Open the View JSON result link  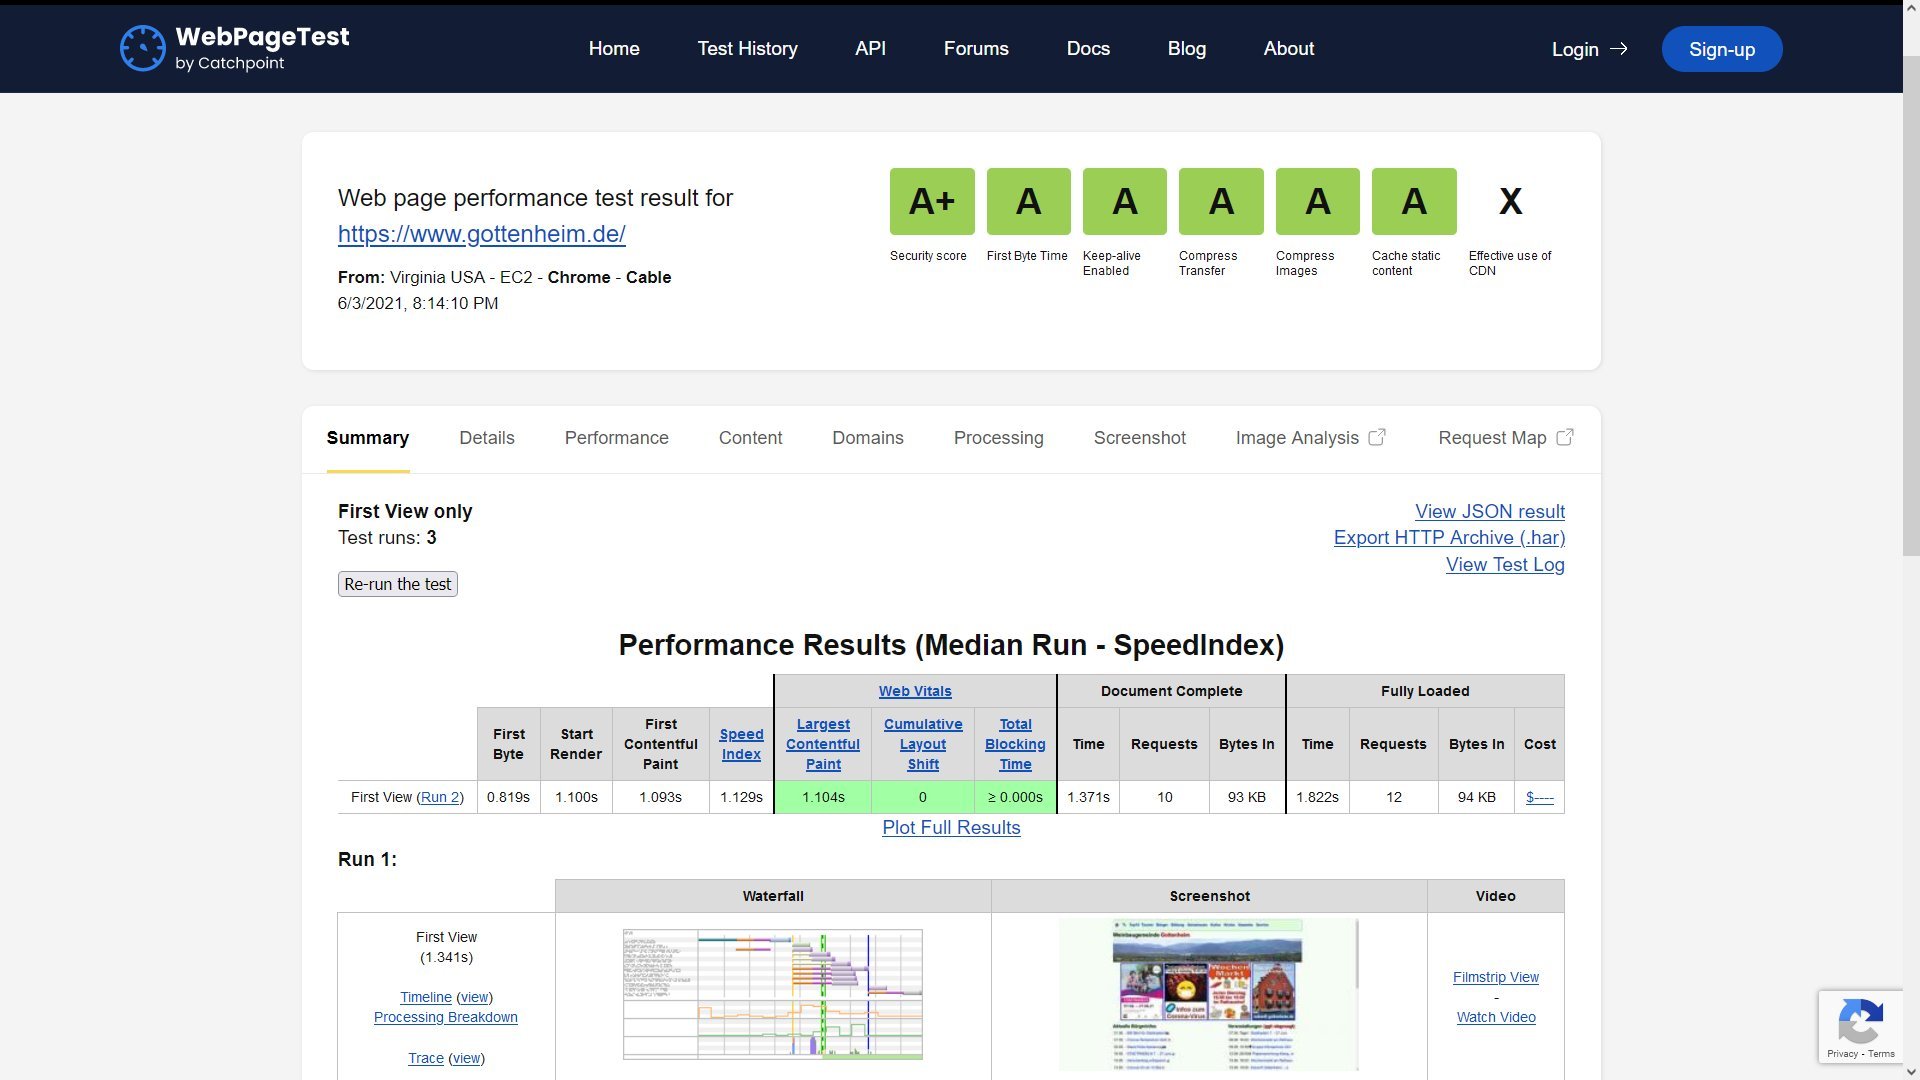coord(1489,511)
